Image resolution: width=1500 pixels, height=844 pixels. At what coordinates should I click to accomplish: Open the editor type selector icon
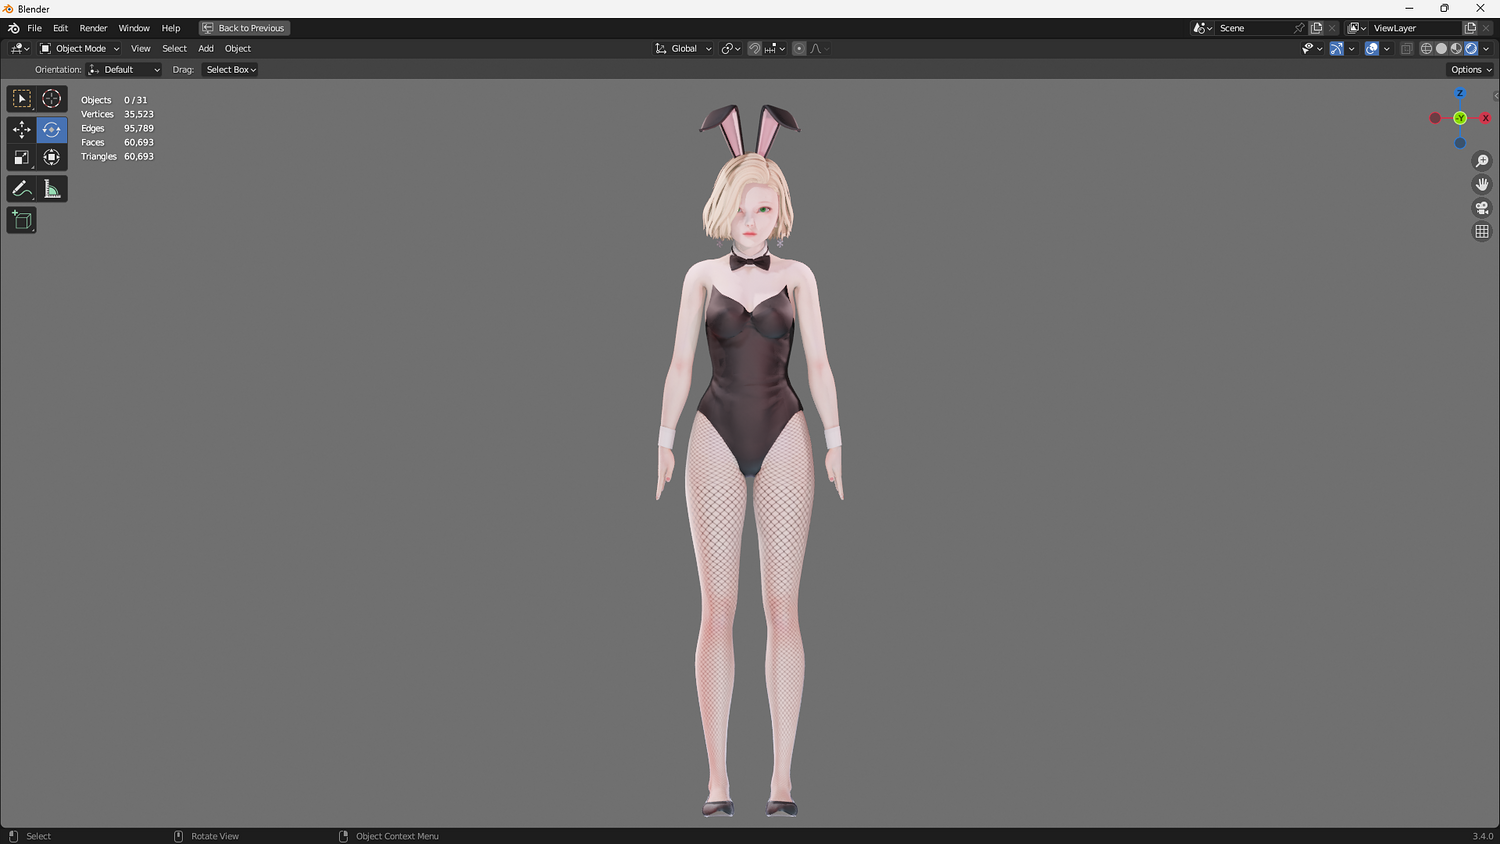pos(19,48)
